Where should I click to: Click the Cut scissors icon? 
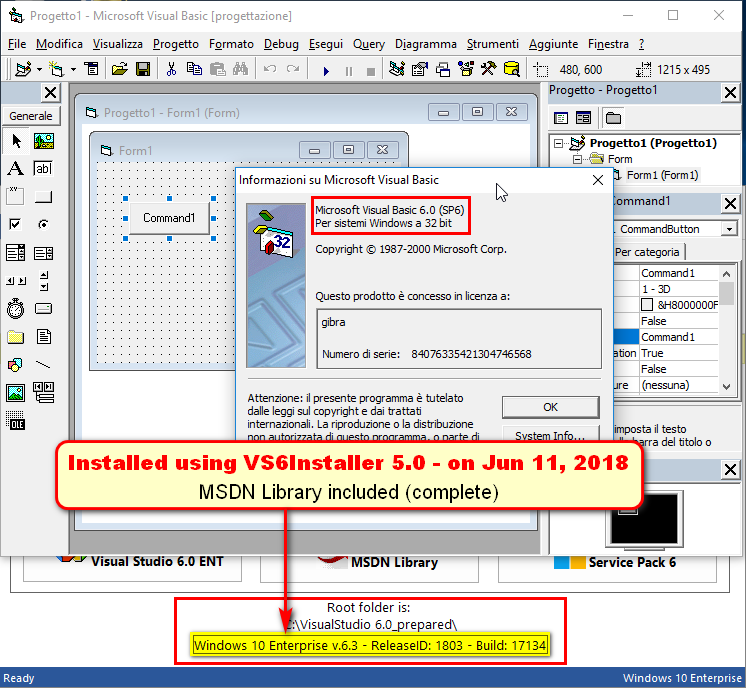tap(171, 69)
